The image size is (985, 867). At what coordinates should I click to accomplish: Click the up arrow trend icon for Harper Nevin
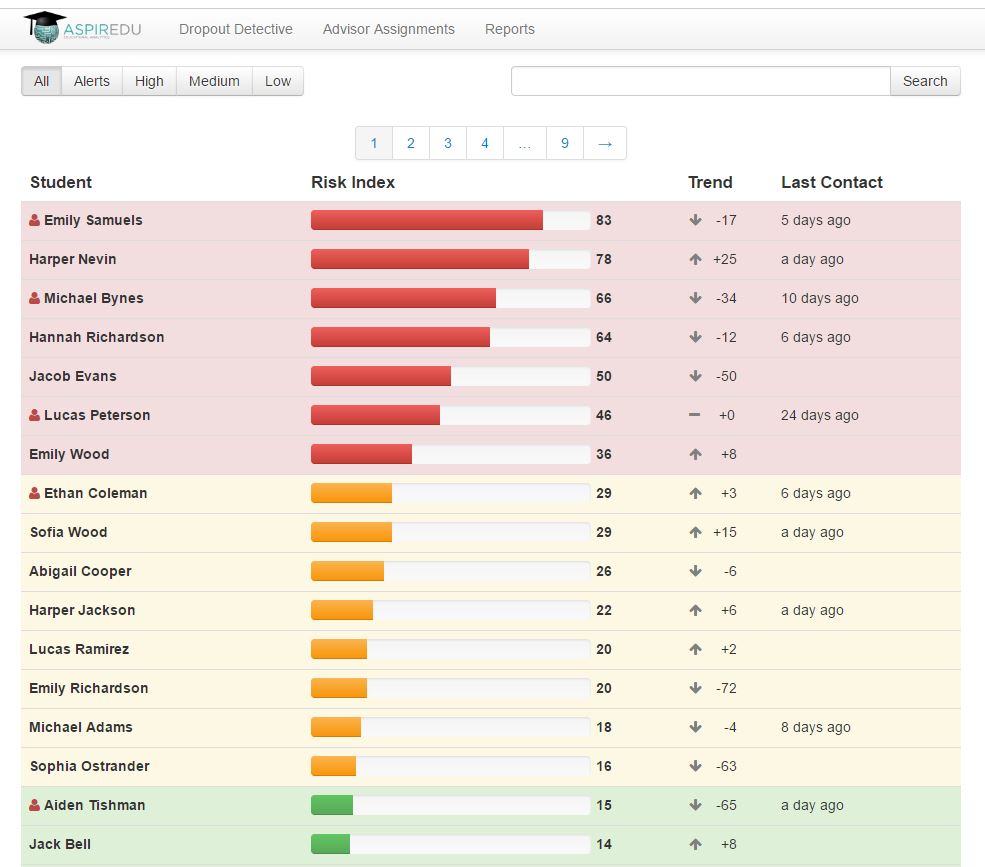click(x=695, y=259)
